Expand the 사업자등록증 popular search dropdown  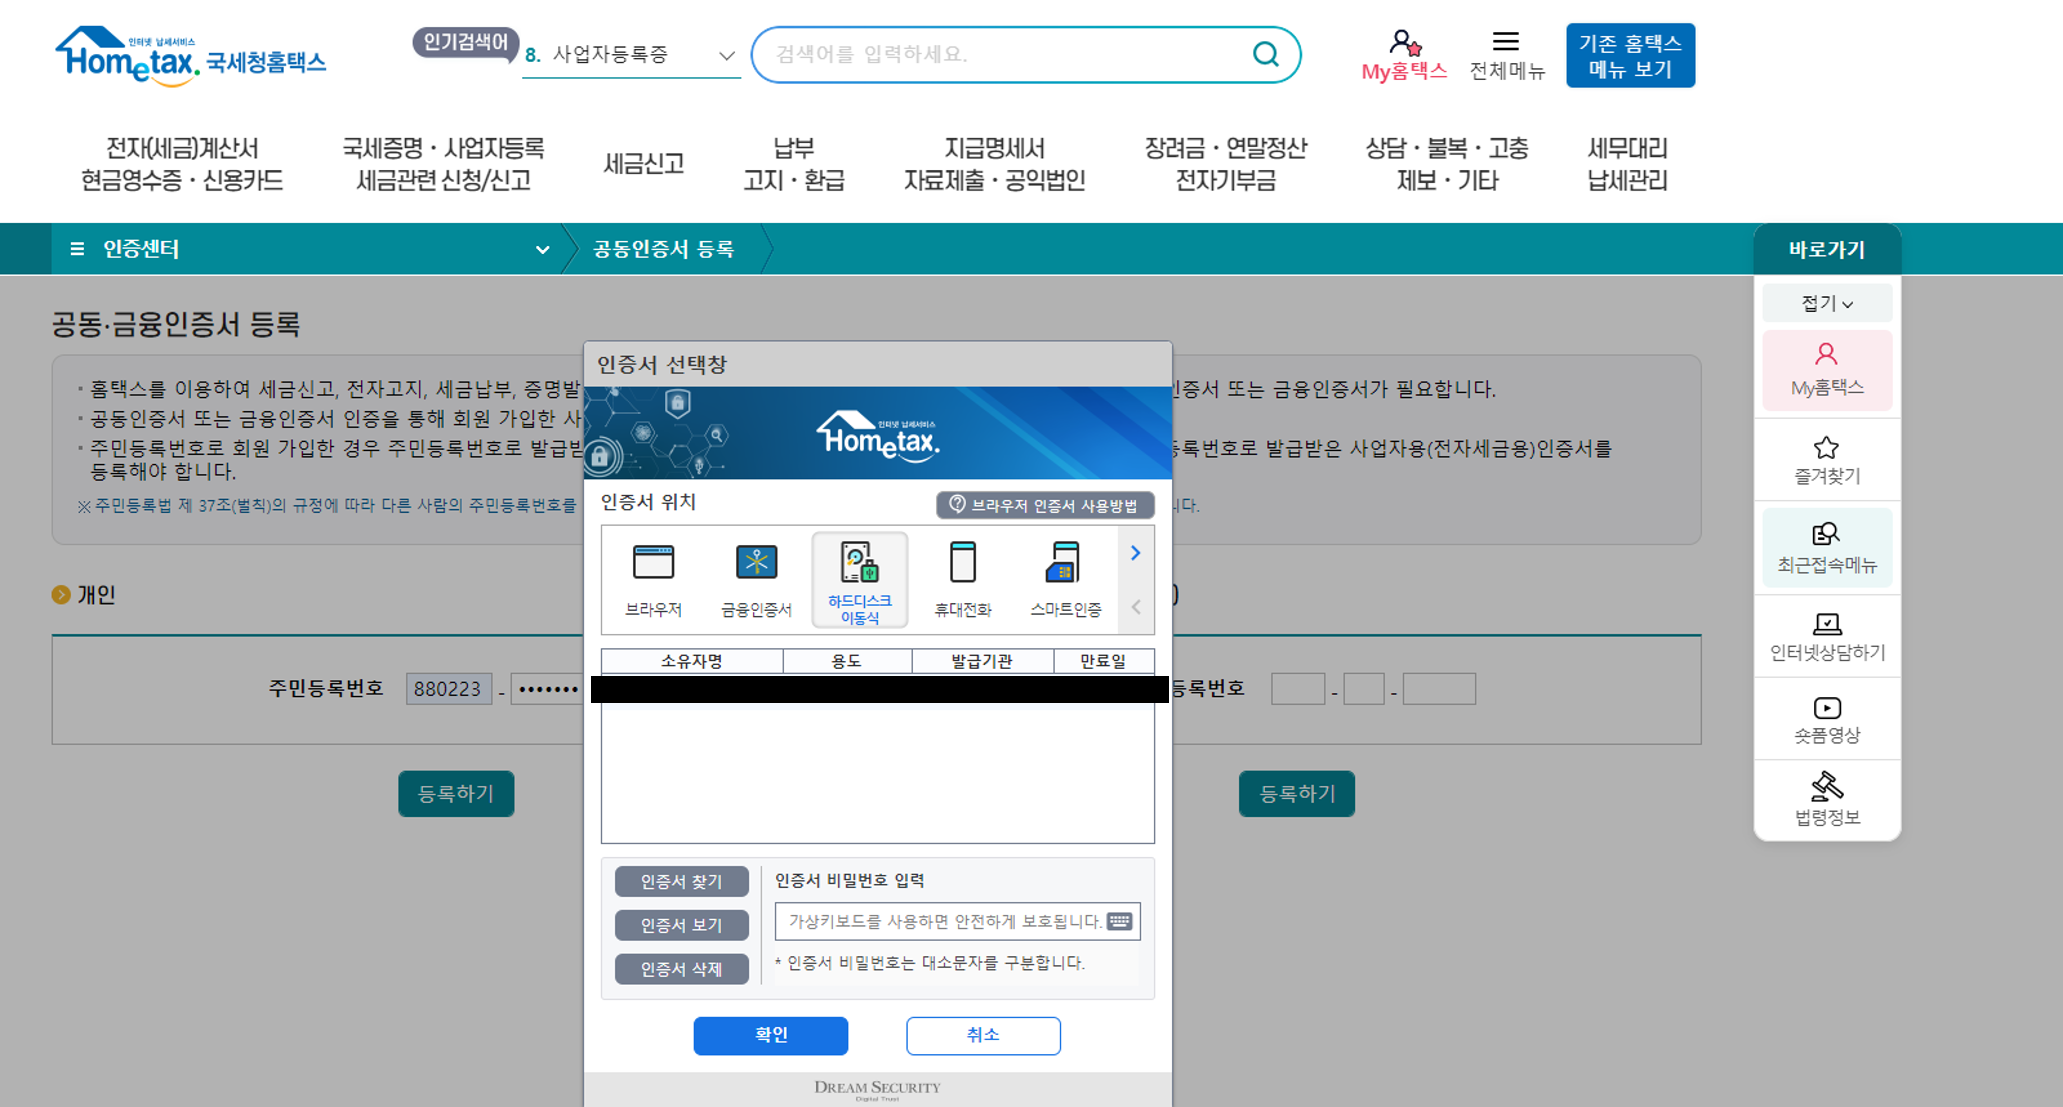point(727,56)
